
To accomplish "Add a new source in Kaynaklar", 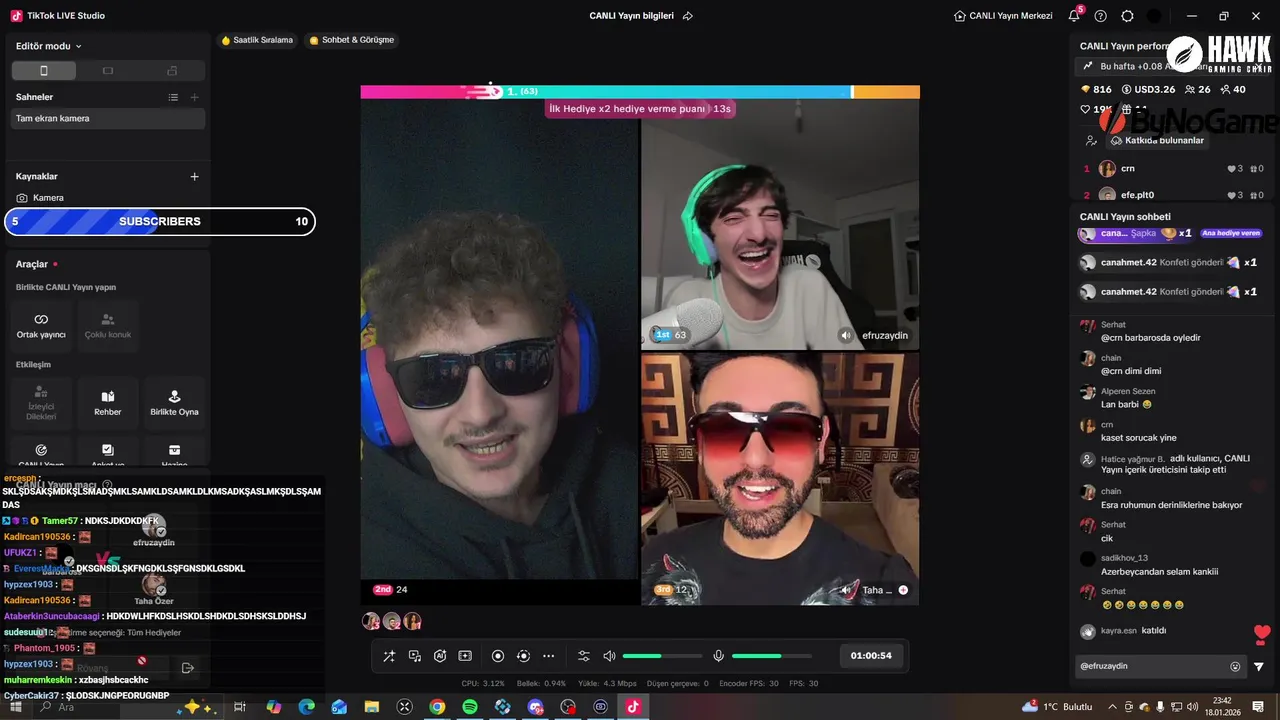I will 194,176.
